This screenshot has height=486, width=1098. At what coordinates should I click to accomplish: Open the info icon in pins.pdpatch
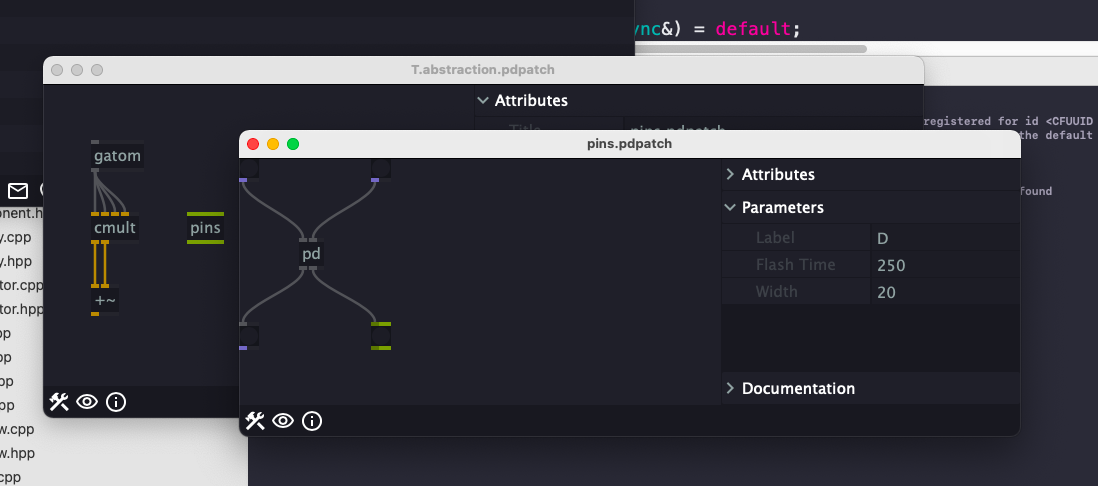[x=312, y=421]
